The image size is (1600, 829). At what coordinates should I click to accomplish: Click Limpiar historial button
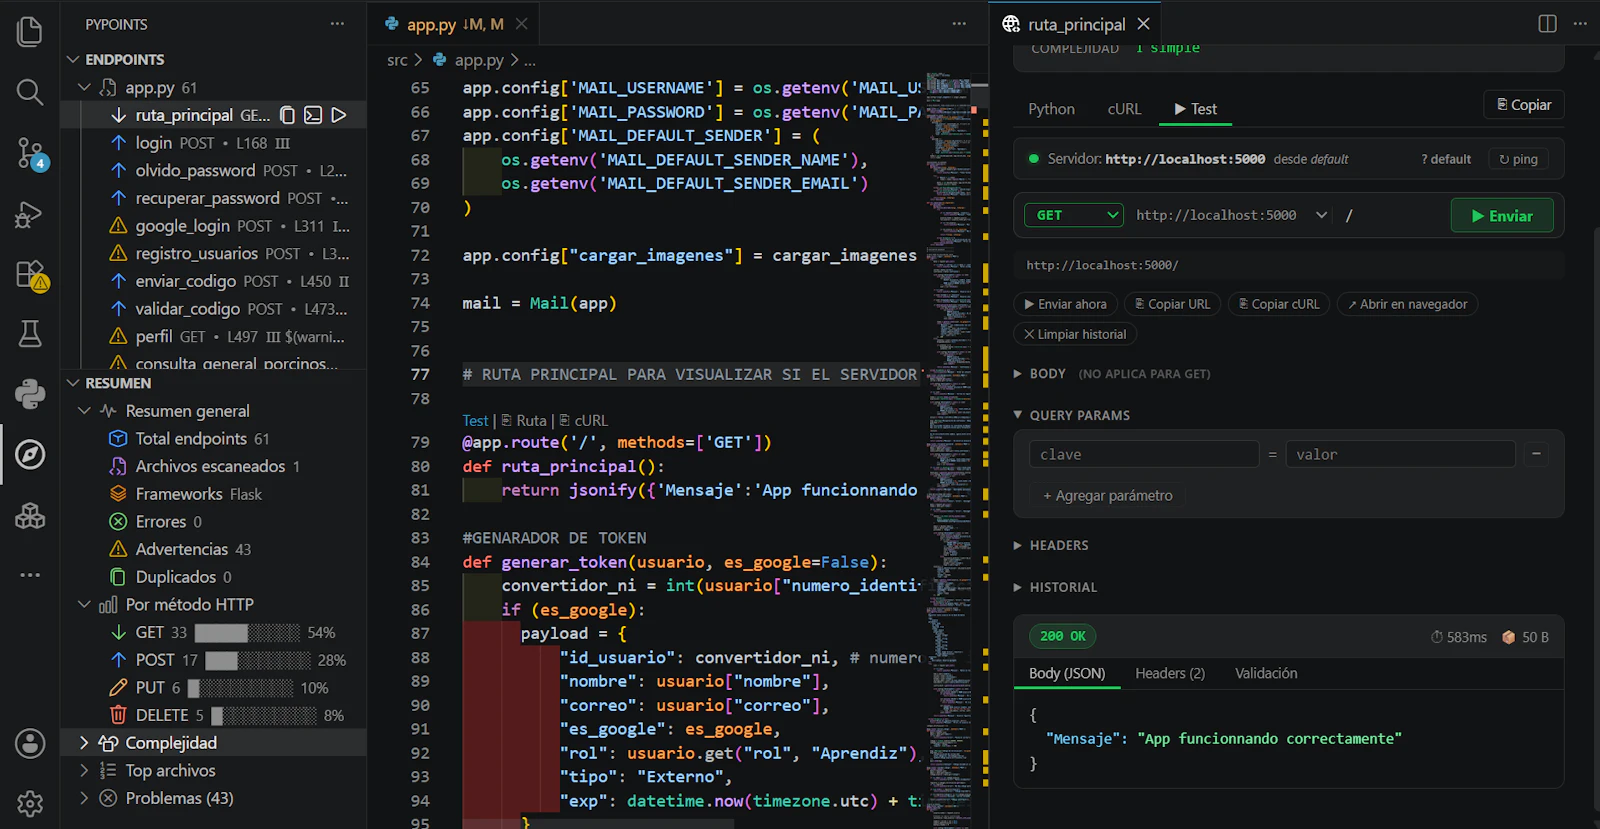coord(1075,334)
